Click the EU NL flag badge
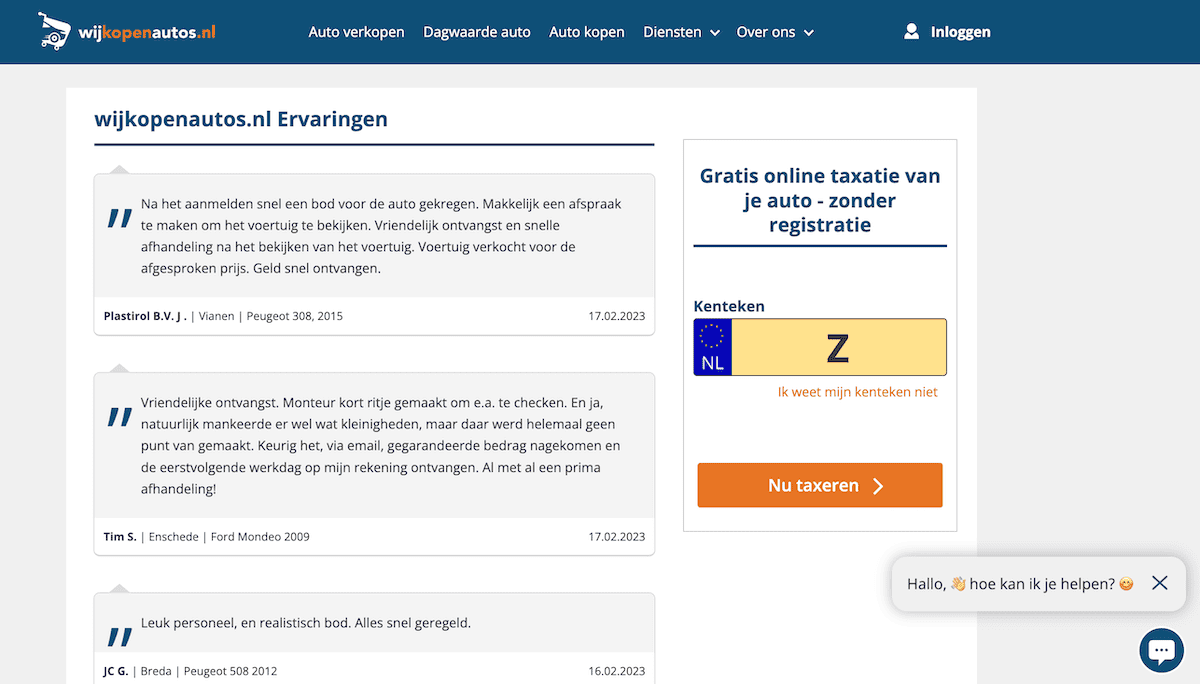1200x684 pixels. (x=713, y=348)
